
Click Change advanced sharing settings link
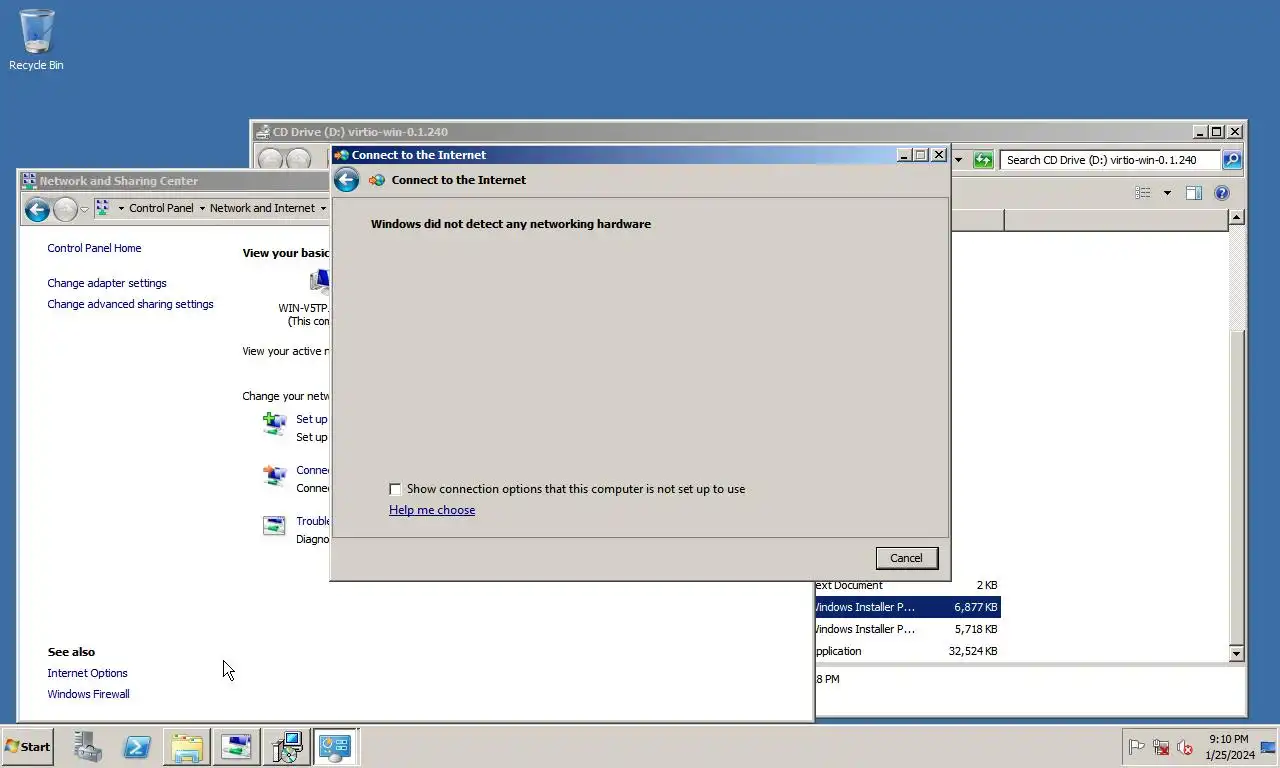(x=130, y=304)
